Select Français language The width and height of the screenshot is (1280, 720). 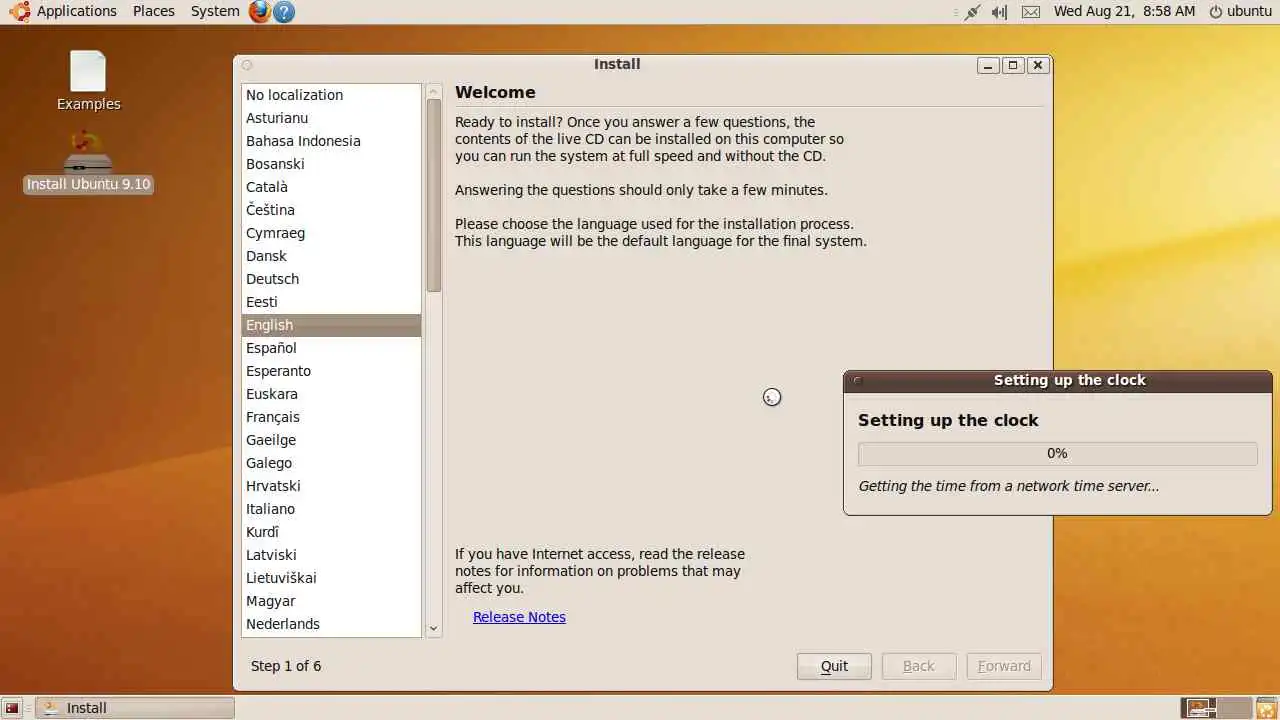tap(331, 417)
